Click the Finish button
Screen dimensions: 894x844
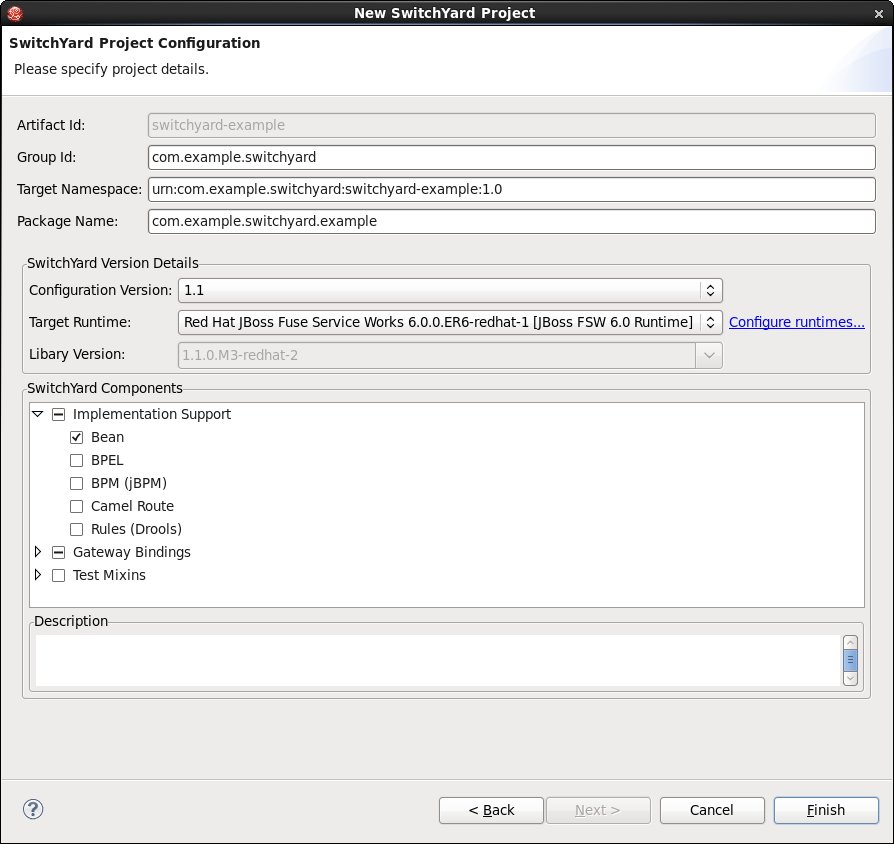coord(826,810)
